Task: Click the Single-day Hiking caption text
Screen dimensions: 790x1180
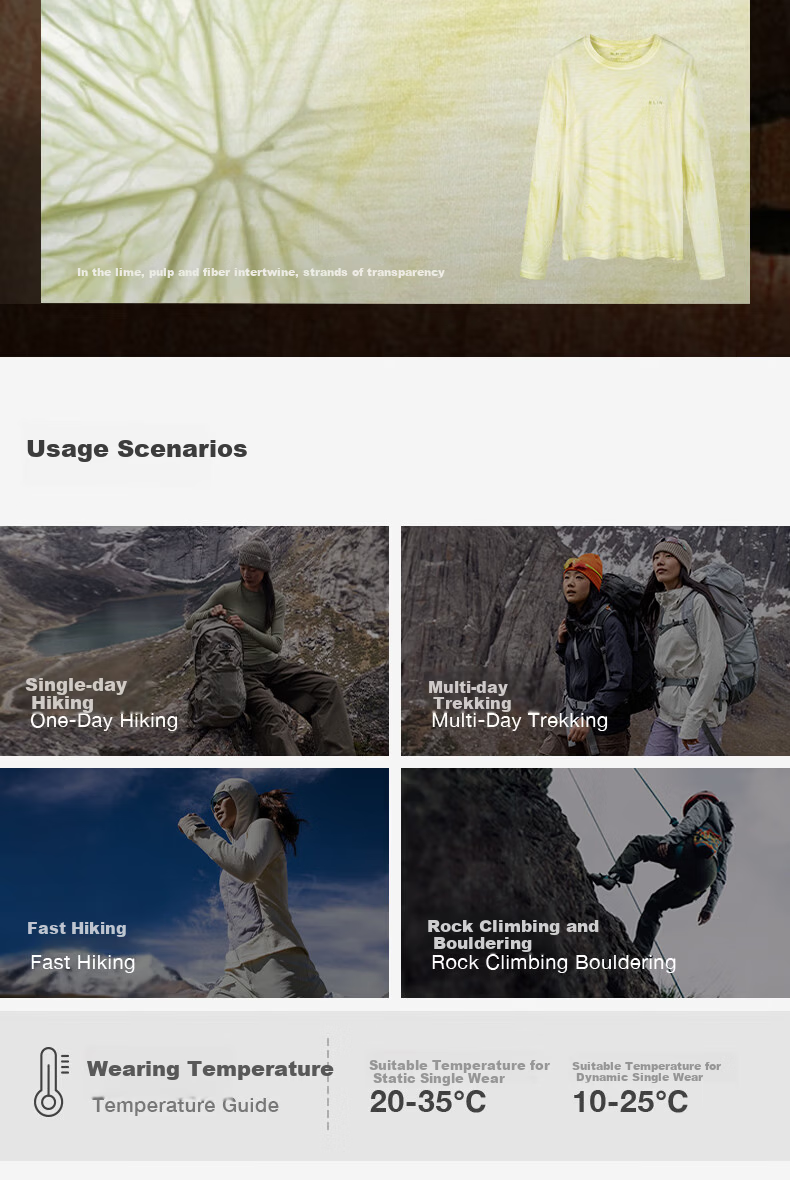Action: (x=75, y=693)
